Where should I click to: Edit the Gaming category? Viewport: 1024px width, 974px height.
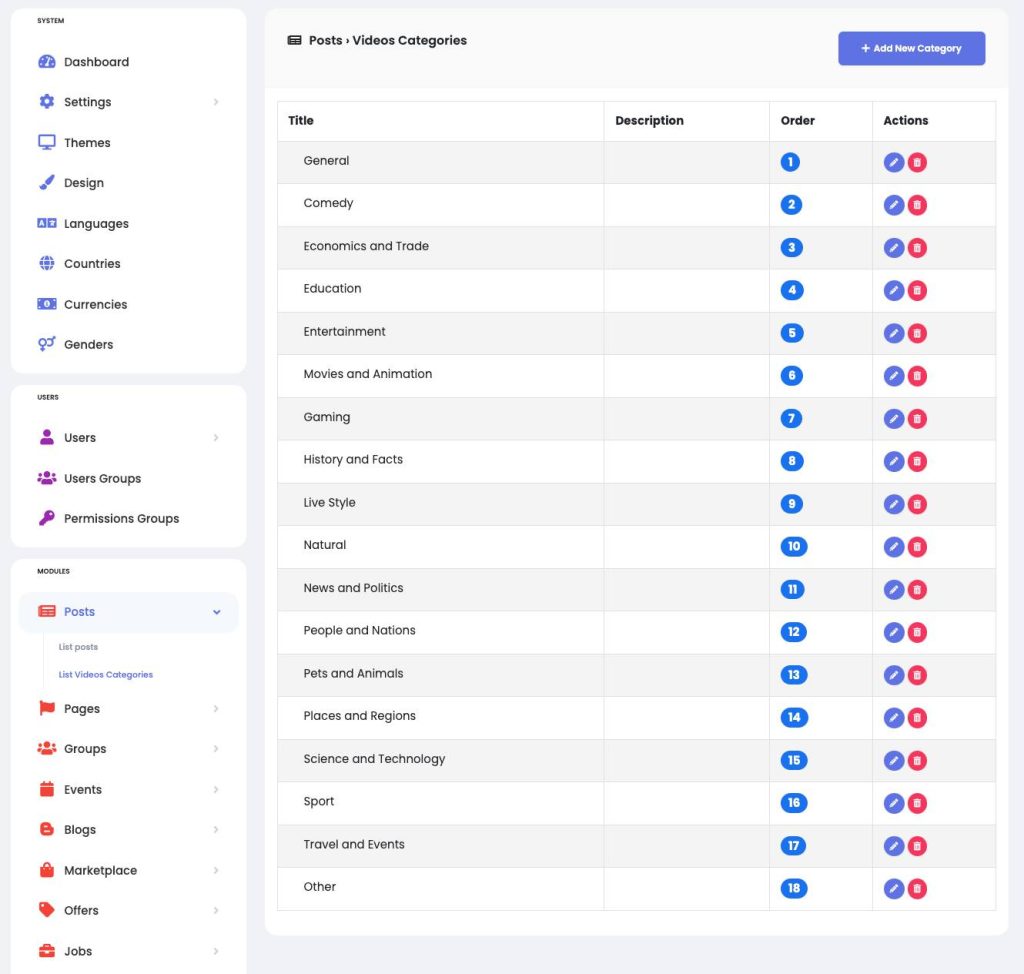893,419
